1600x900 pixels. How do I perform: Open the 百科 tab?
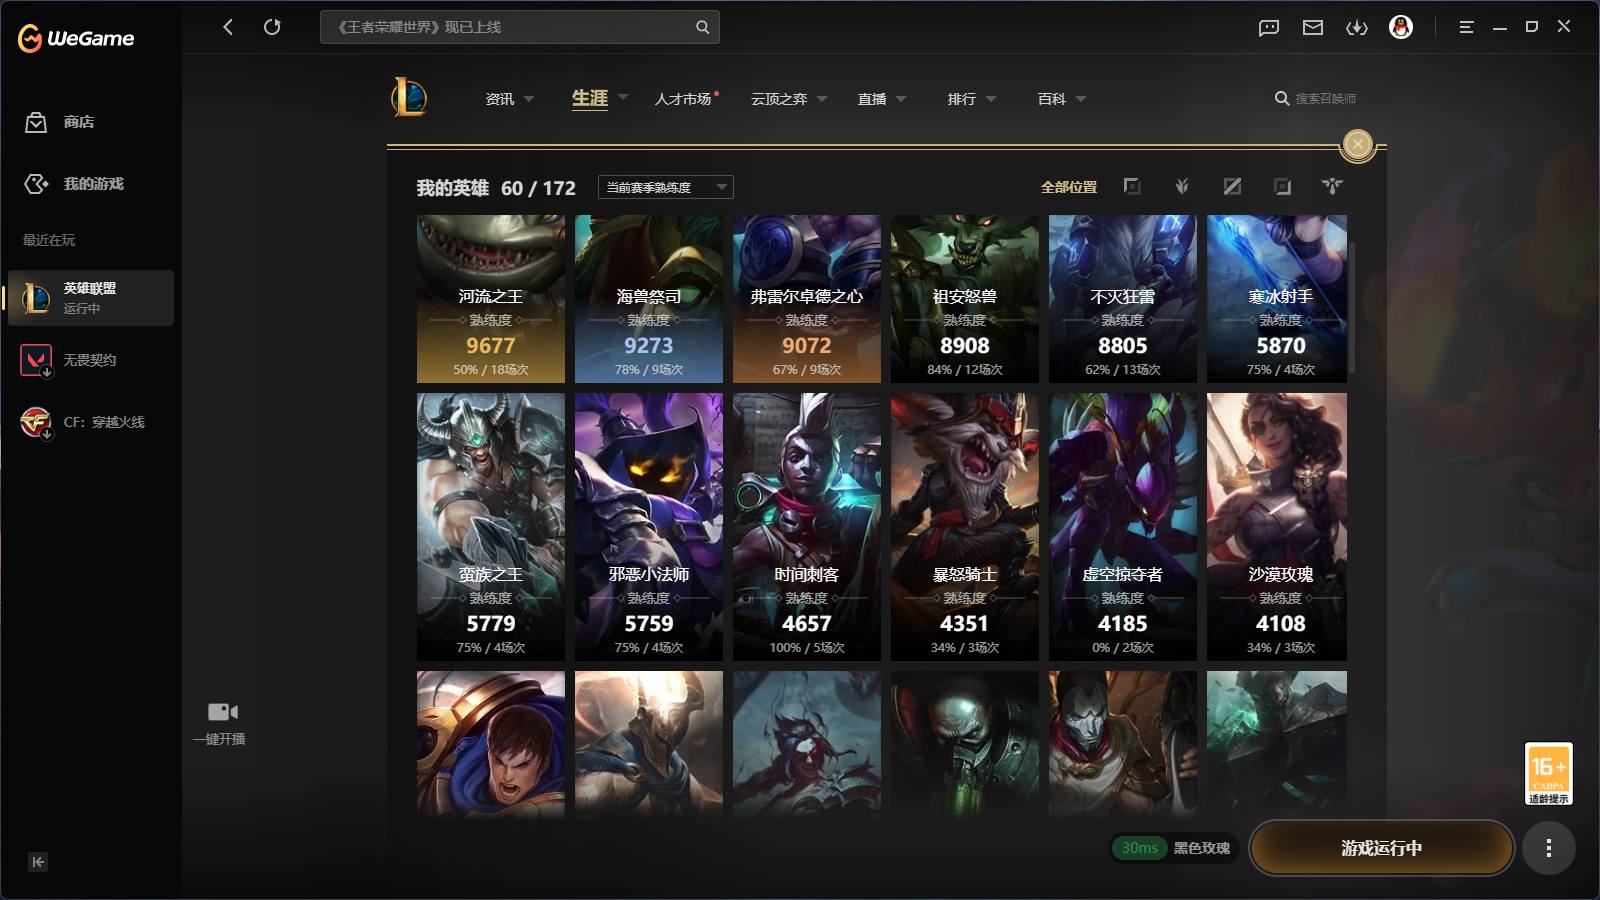(x=1052, y=99)
